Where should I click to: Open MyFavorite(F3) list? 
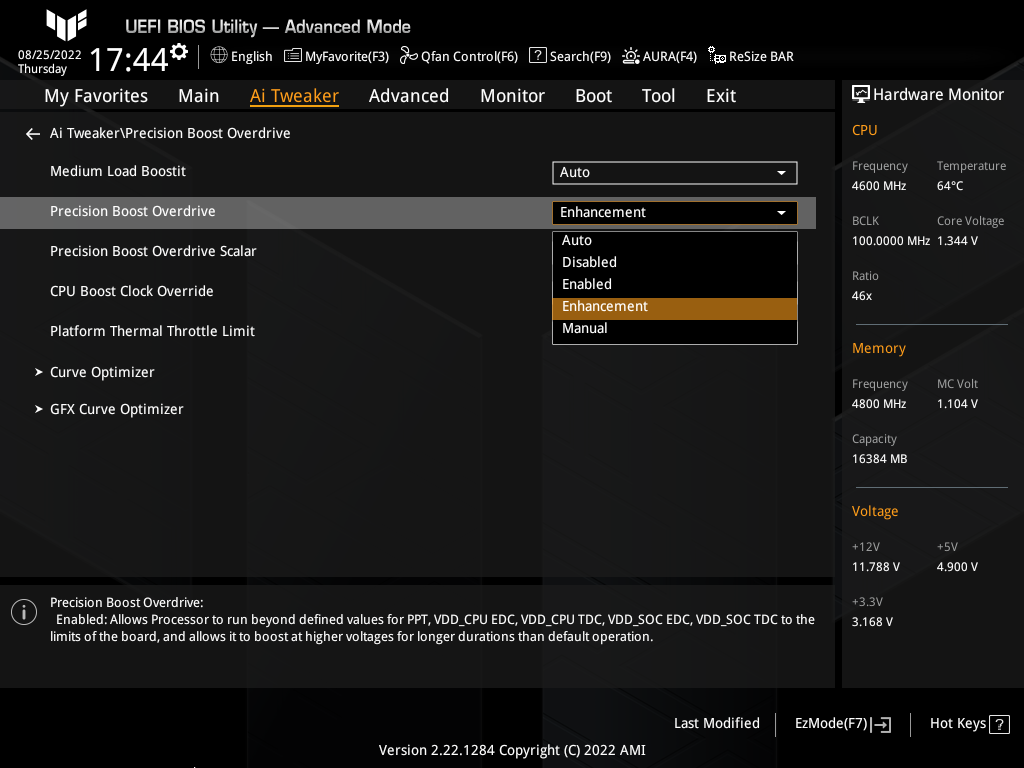click(x=336, y=56)
